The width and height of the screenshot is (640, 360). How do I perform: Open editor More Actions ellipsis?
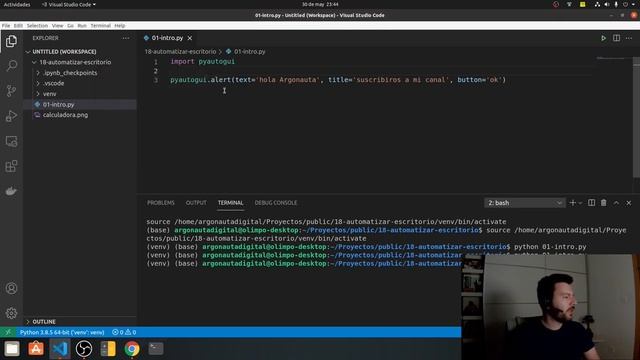629,38
